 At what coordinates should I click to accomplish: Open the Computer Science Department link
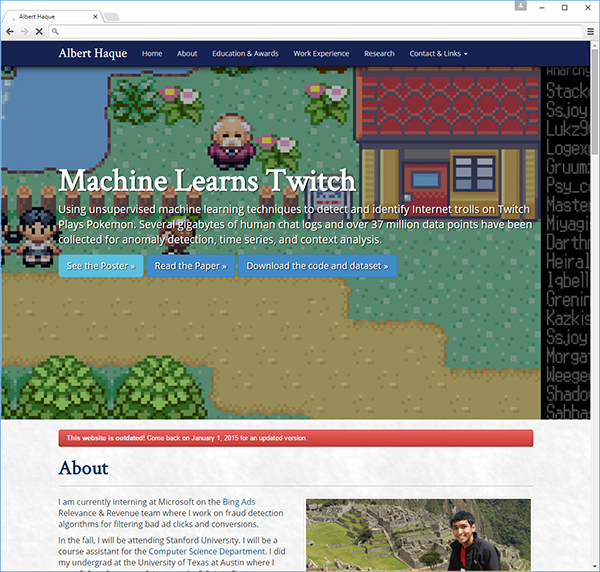tap(207, 551)
